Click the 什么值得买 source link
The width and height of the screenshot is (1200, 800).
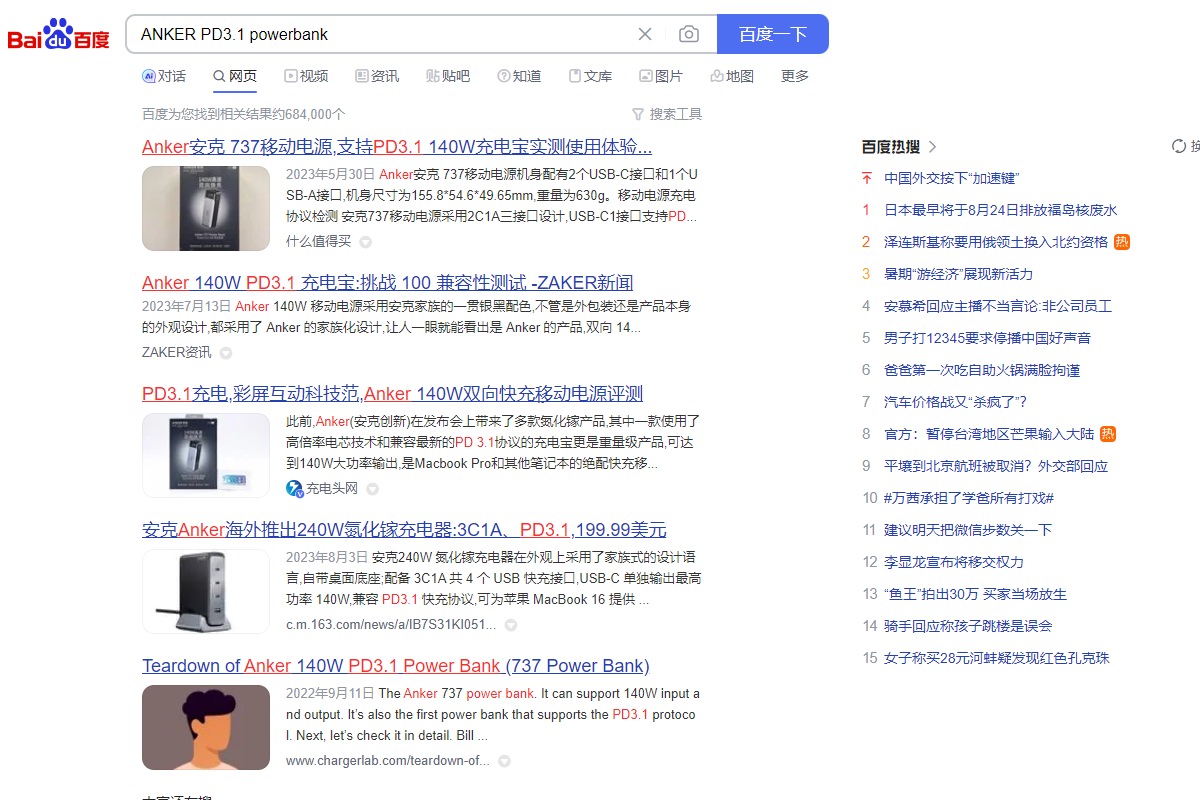point(319,242)
